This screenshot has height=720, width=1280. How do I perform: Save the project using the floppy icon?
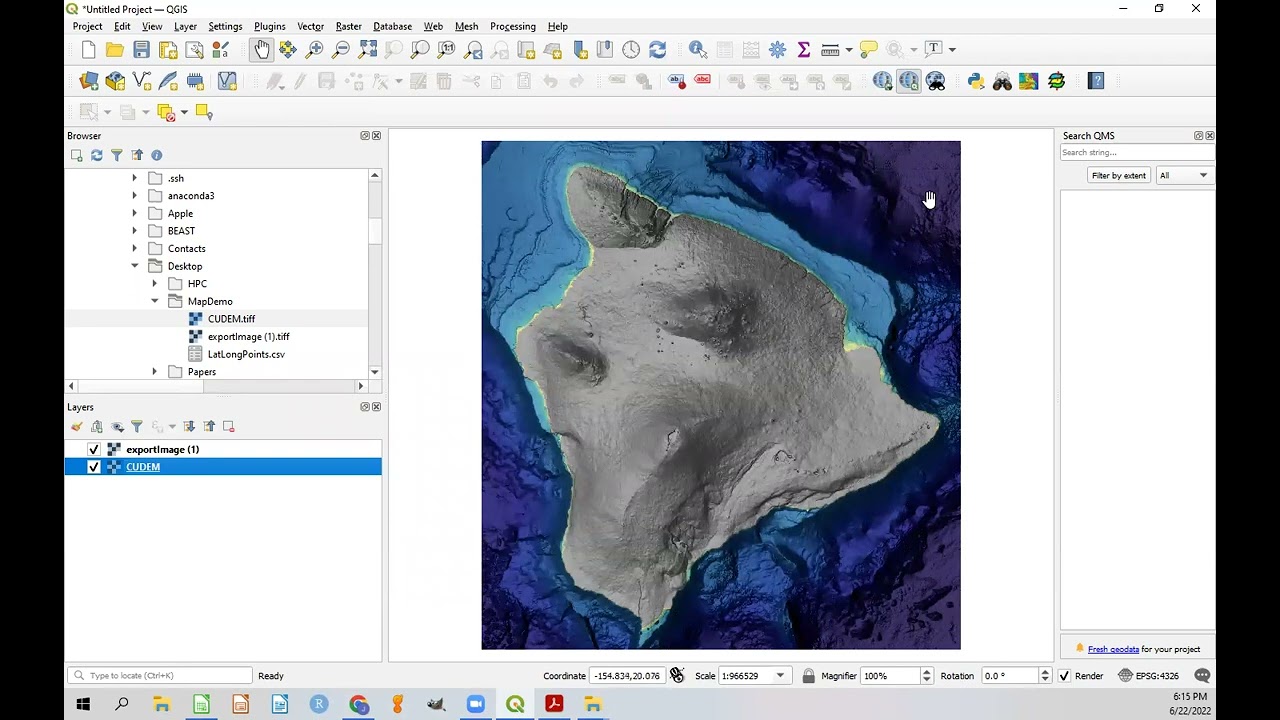click(x=141, y=49)
